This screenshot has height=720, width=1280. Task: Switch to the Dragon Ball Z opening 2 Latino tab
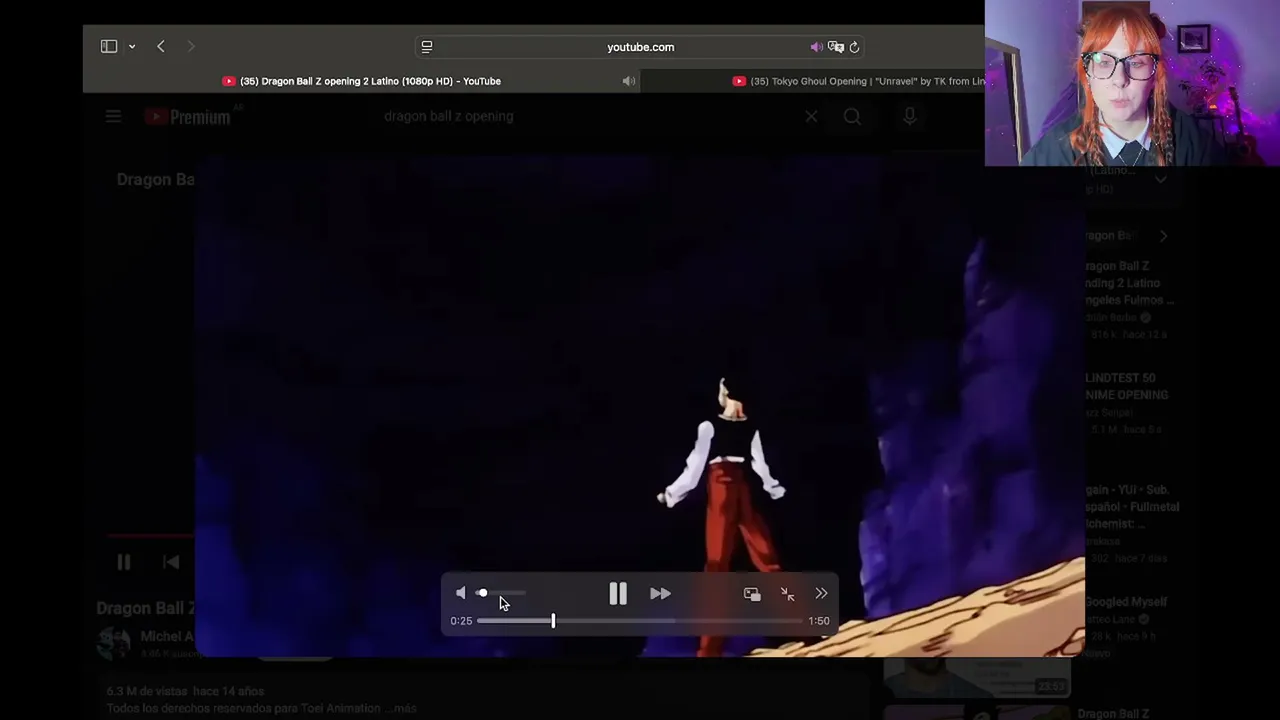(x=361, y=81)
